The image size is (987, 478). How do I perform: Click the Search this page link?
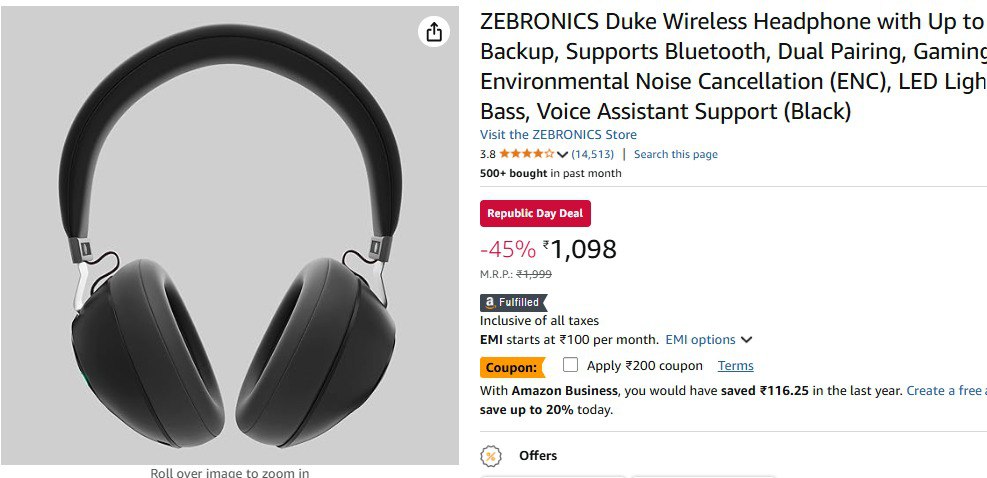pyautogui.click(x=675, y=154)
